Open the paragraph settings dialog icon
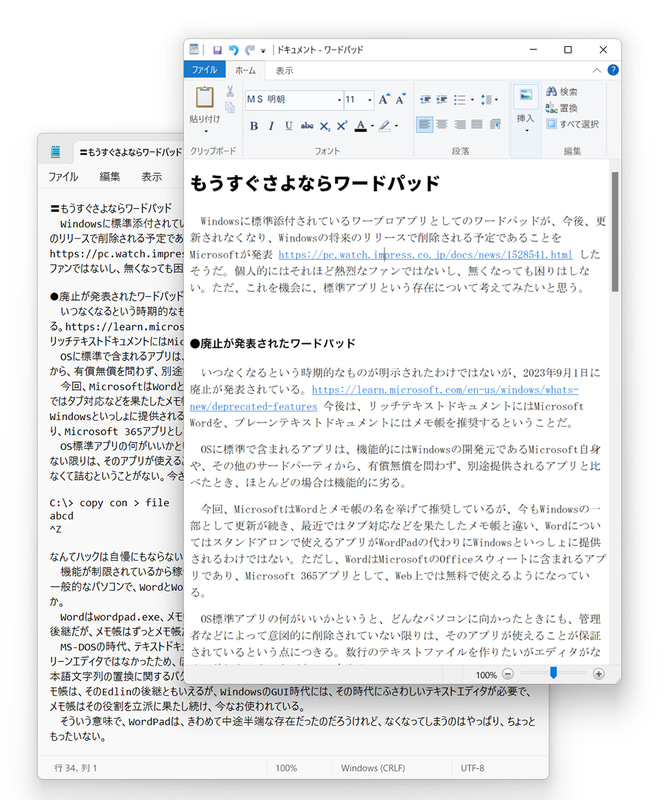The height and width of the screenshot is (800, 671). [x=495, y=124]
